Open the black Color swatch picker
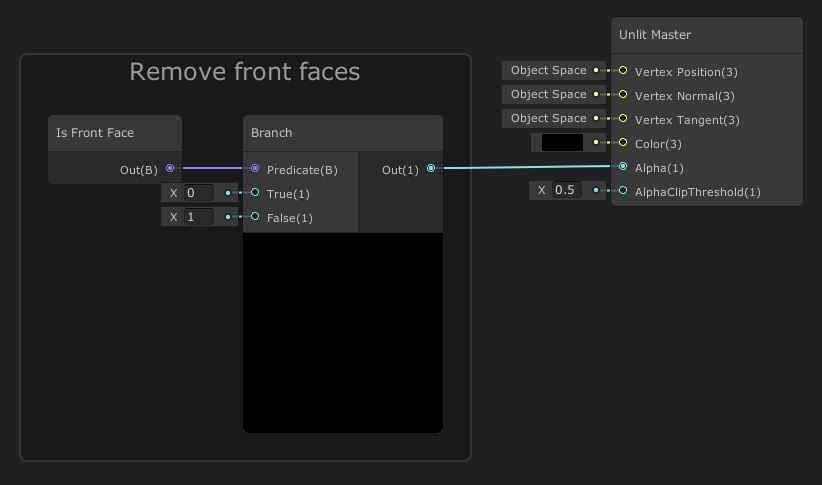The height and width of the screenshot is (485, 822). coord(562,143)
